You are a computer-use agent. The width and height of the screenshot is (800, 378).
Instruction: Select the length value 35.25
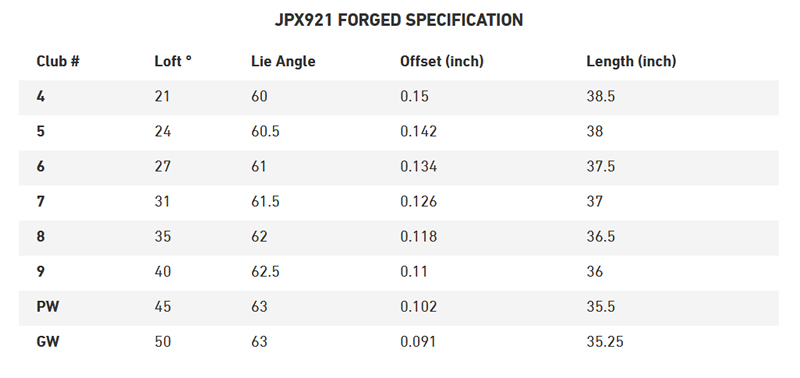point(605,341)
